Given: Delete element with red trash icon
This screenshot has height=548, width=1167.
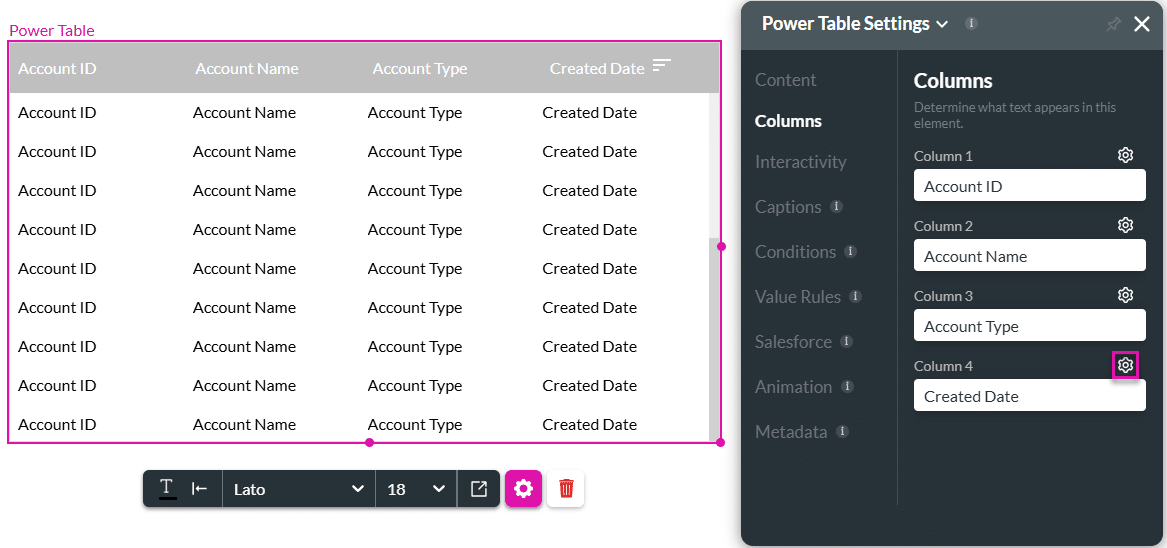Looking at the screenshot, I should pyautogui.click(x=566, y=489).
